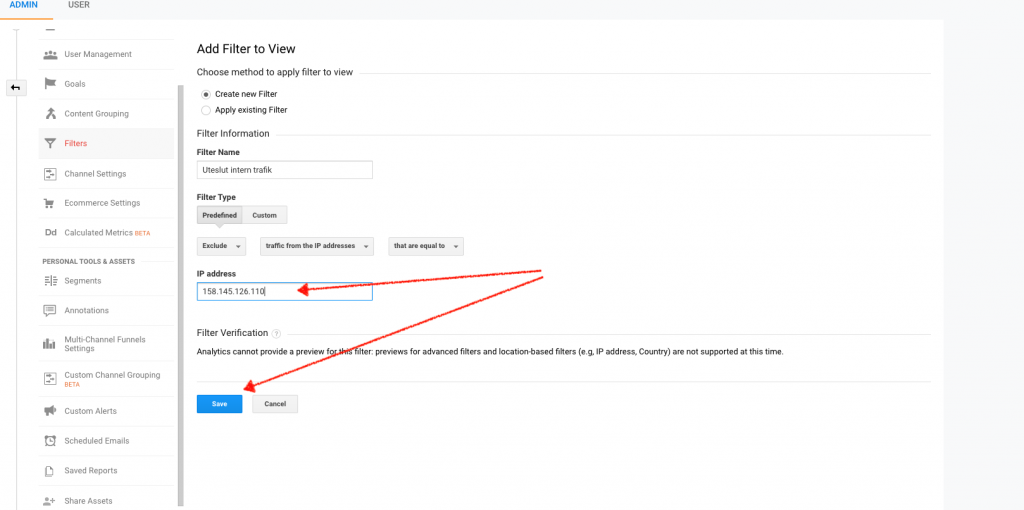Click the Saved Reports document icon
1024x510 pixels.
(x=50, y=471)
